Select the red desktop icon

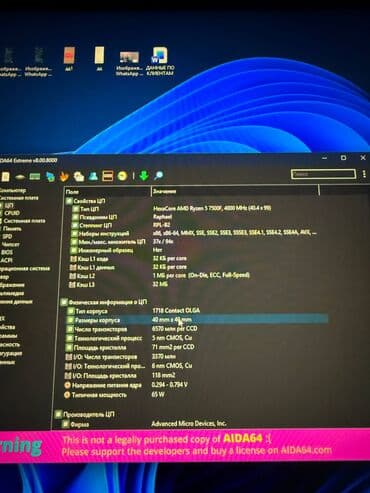69,59
